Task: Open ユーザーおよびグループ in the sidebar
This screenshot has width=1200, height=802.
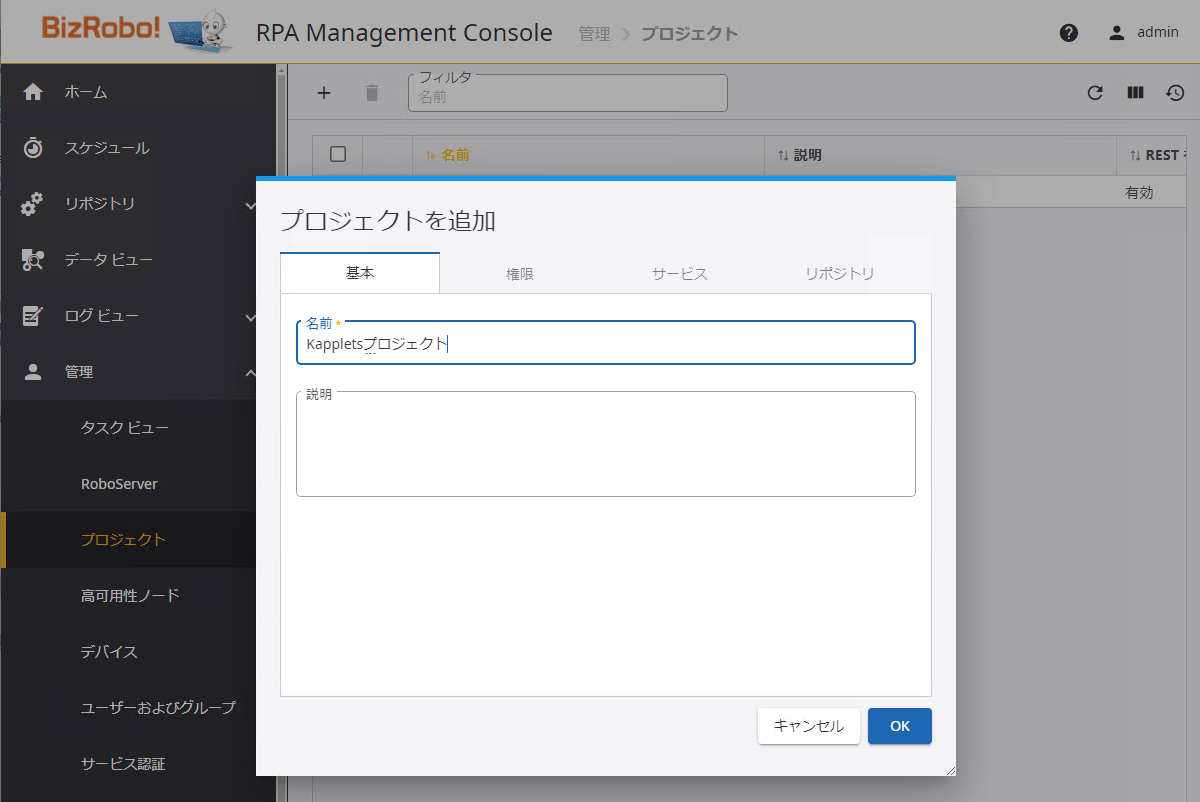Action: coord(158,708)
